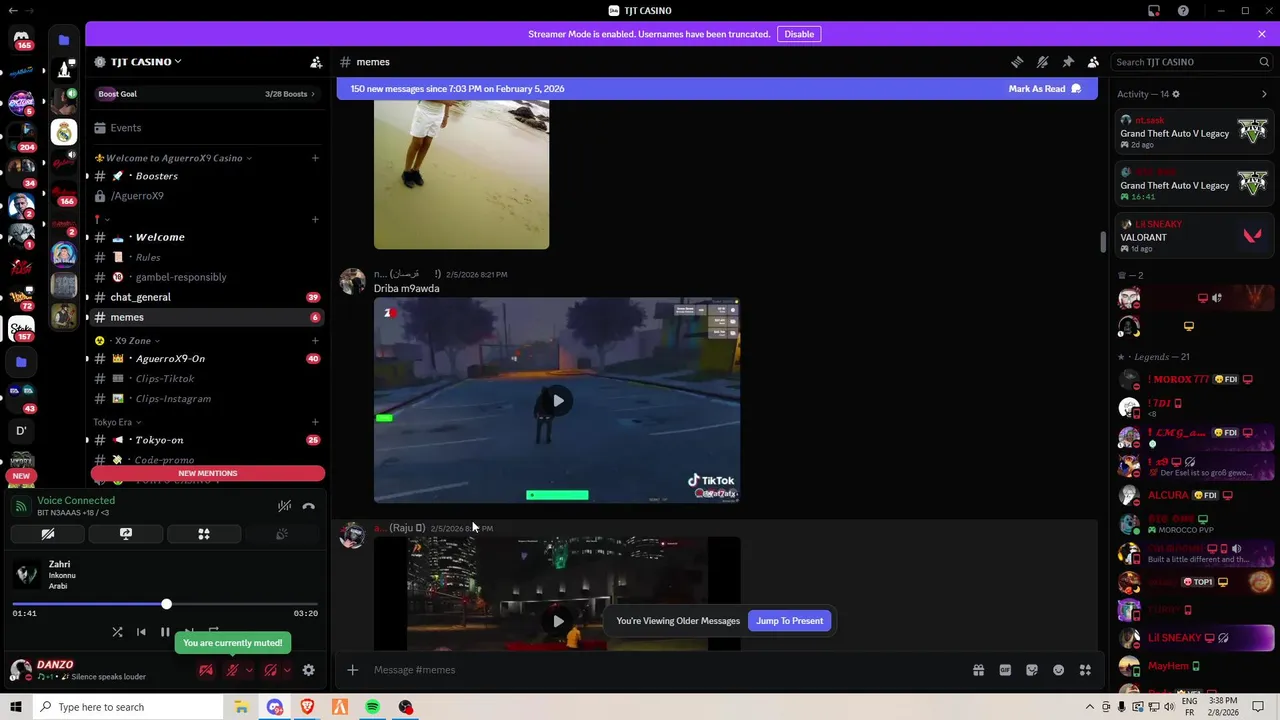Viewport: 1280px width, 720px height.
Task: Toggle shuffle on the music player
Action: 117,632
